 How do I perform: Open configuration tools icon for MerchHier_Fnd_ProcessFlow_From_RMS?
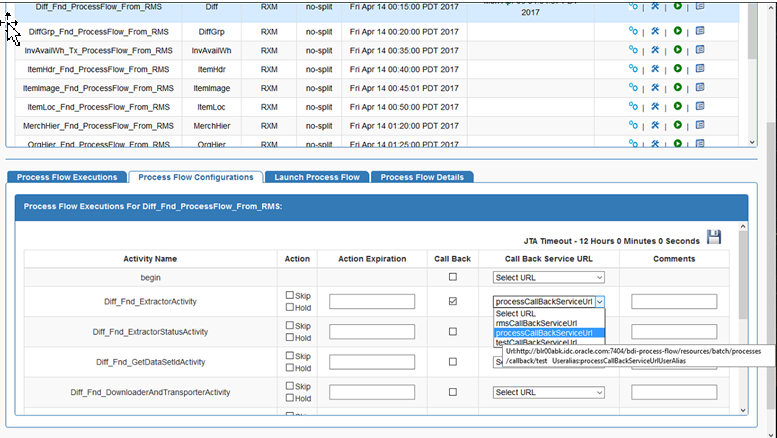655,125
